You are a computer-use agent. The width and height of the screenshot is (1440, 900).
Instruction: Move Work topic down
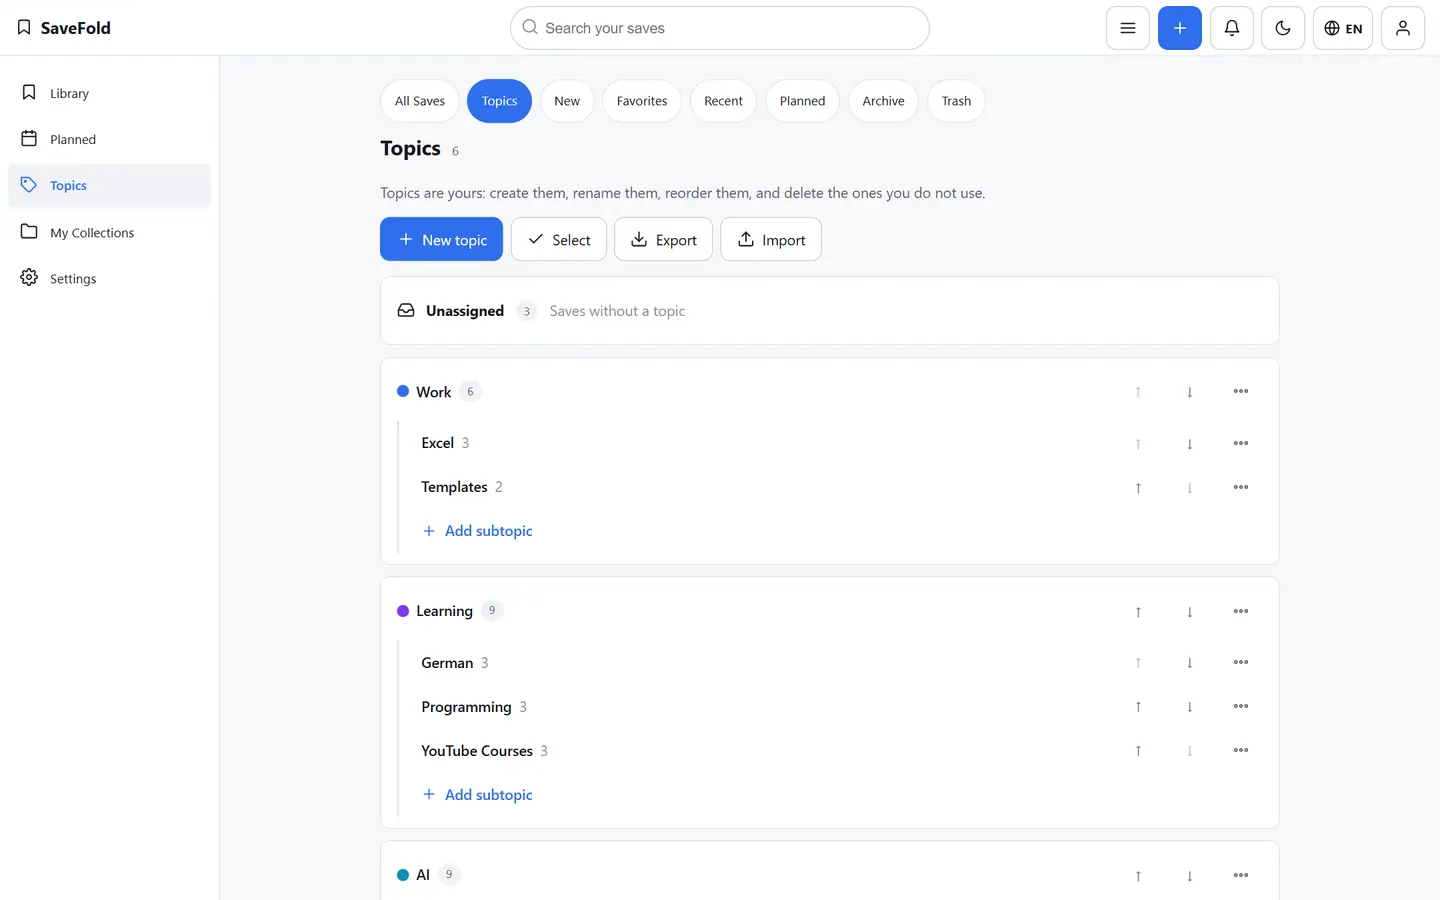click(1189, 392)
